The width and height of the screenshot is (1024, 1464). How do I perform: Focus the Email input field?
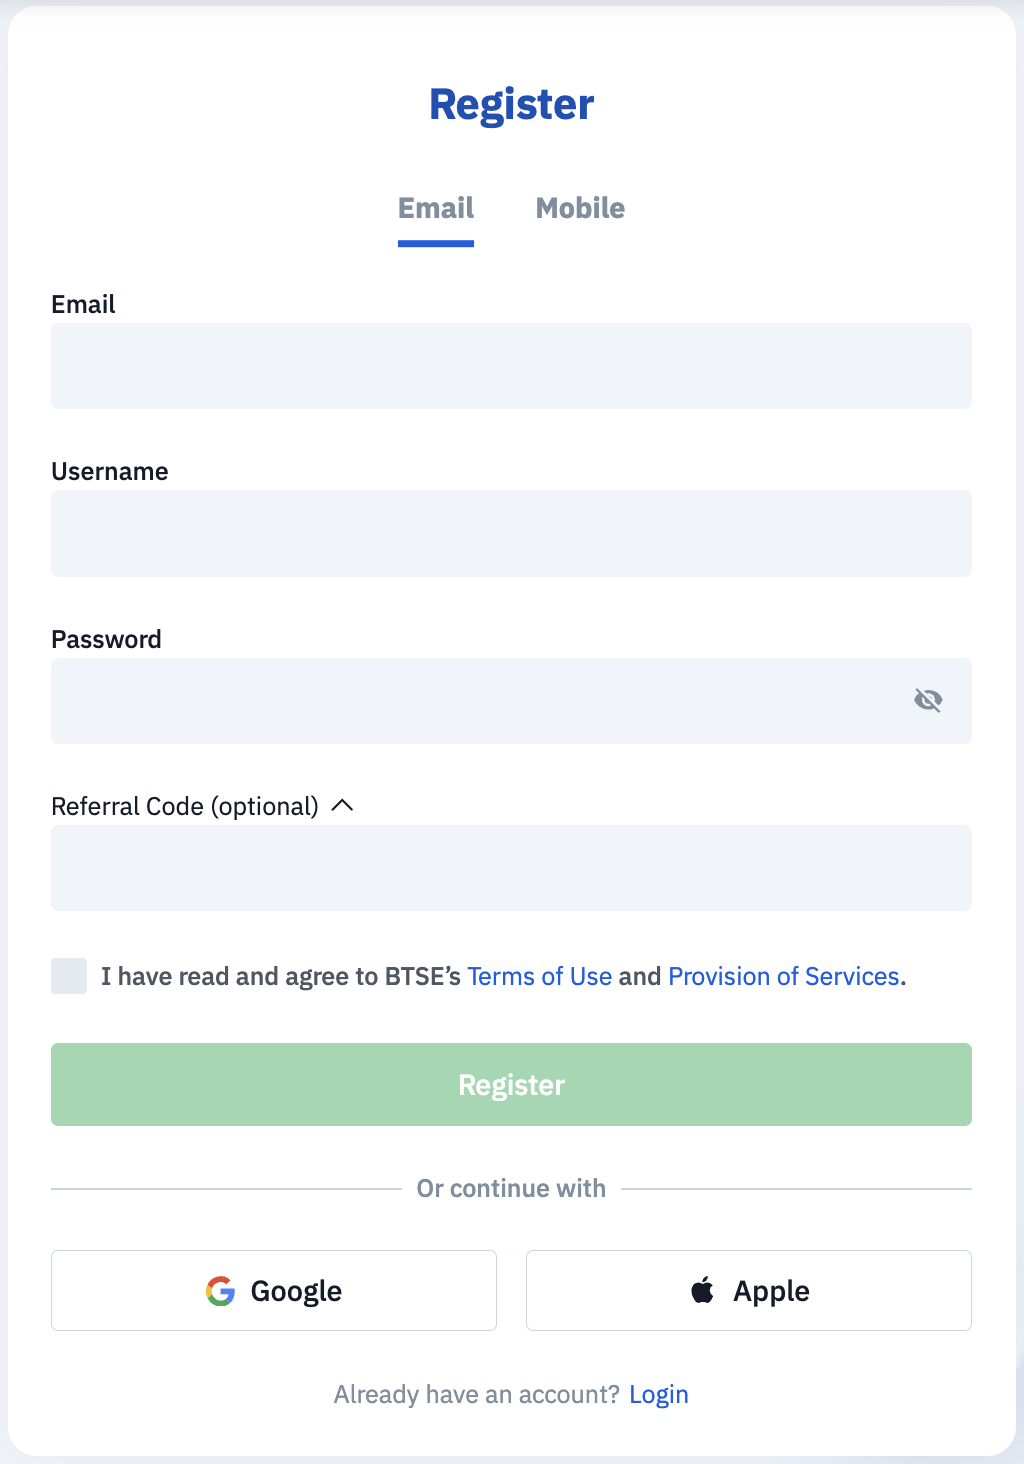[x=511, y=366]
